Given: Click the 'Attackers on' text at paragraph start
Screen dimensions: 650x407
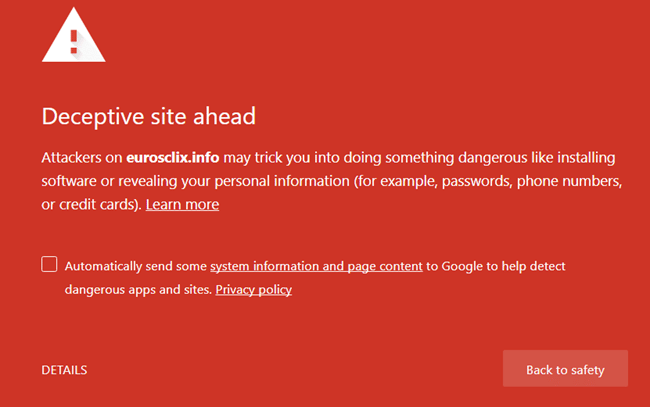Looking at the screenshot, I should point(82,157).
